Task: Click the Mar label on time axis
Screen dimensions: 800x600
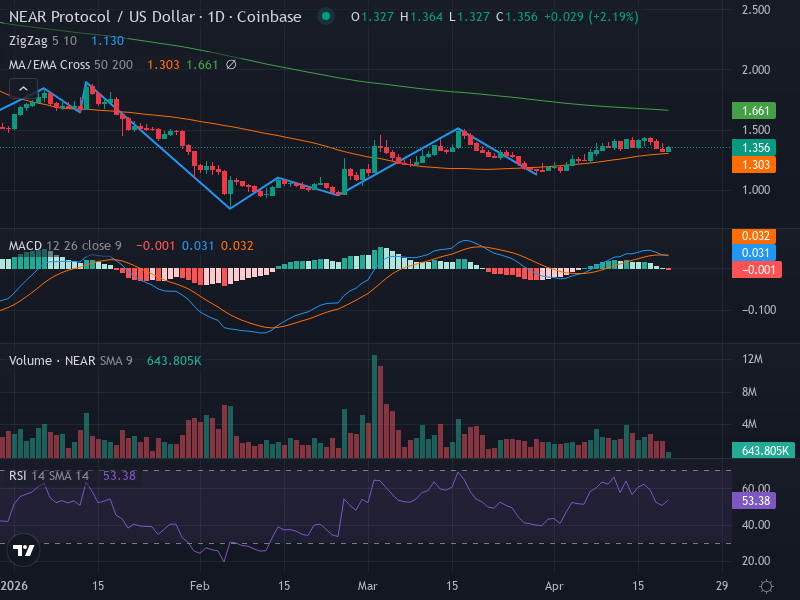Action: (x=367, y=586)
